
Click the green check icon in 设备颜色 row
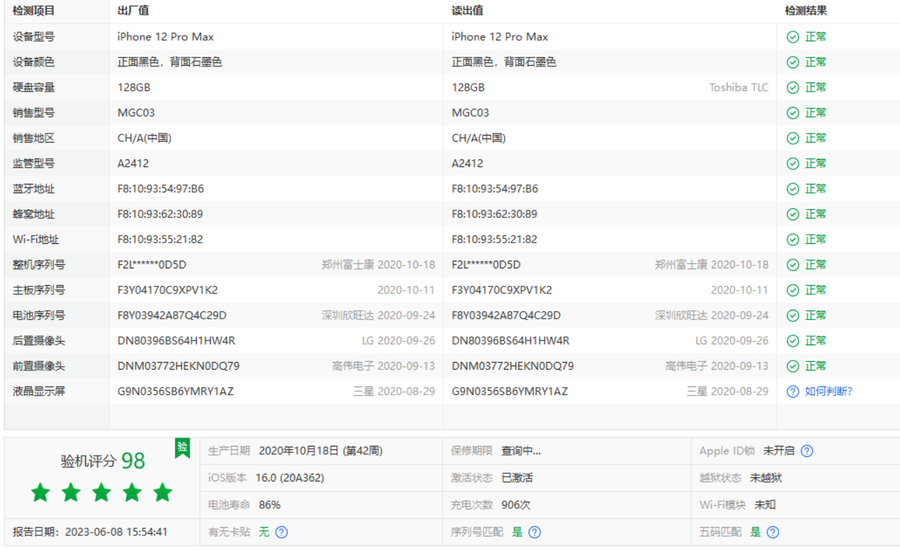[793, 62]
